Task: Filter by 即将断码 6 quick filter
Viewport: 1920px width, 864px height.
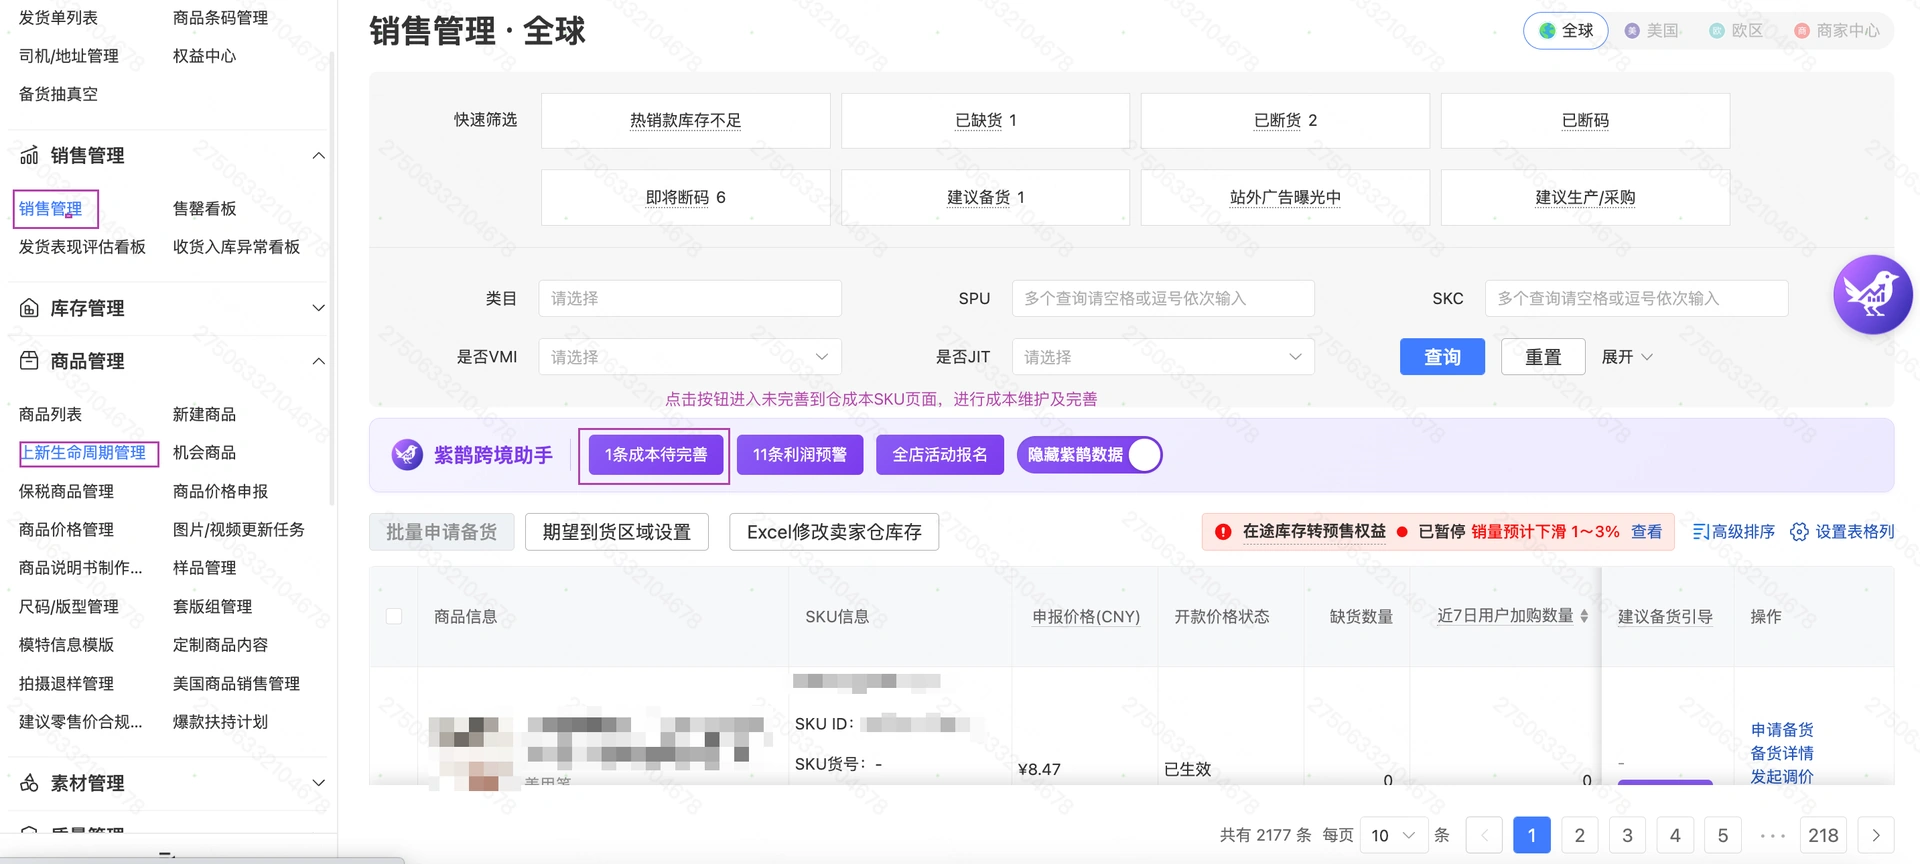Action: point(686,198)
